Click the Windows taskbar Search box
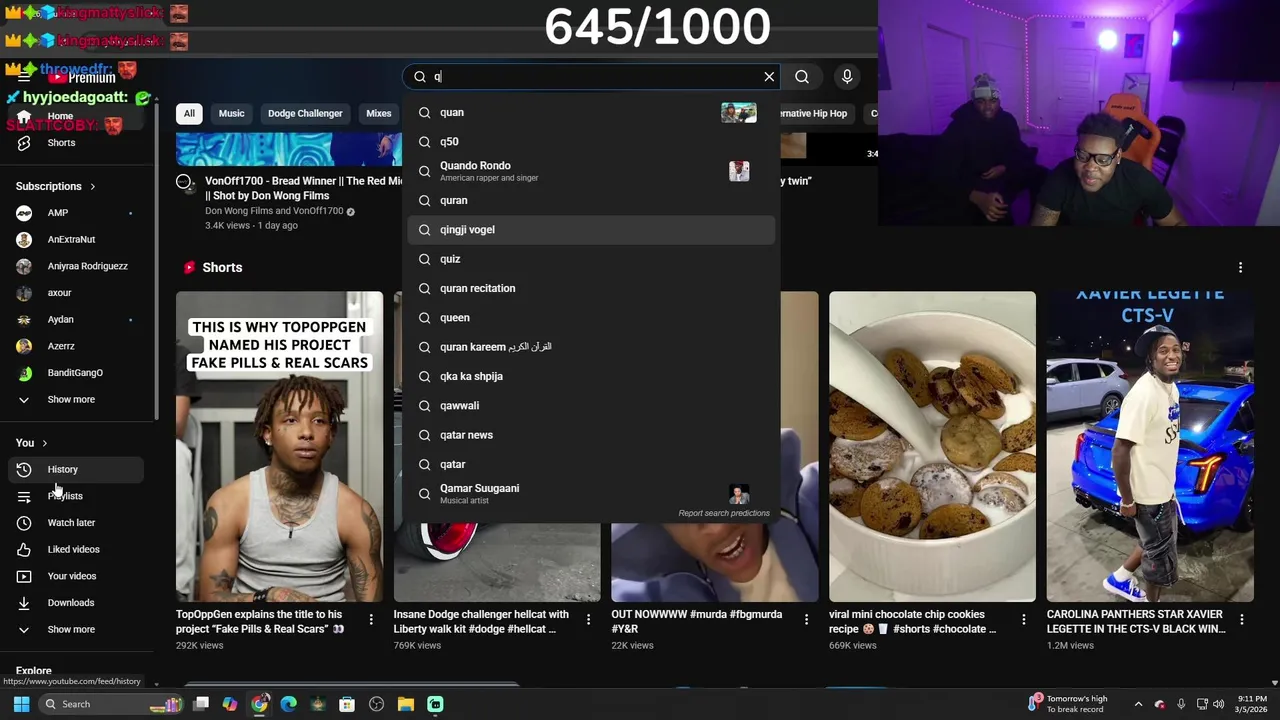This screenshot has height=720, width=1280. tap(110, 704)
